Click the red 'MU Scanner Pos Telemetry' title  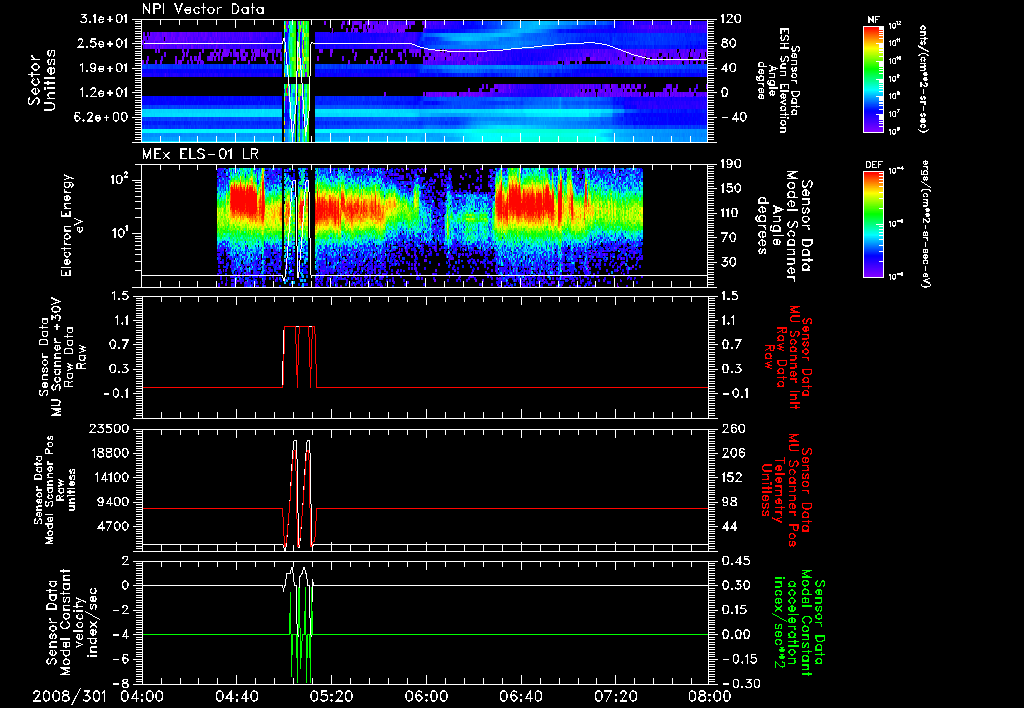click(786, 491)
